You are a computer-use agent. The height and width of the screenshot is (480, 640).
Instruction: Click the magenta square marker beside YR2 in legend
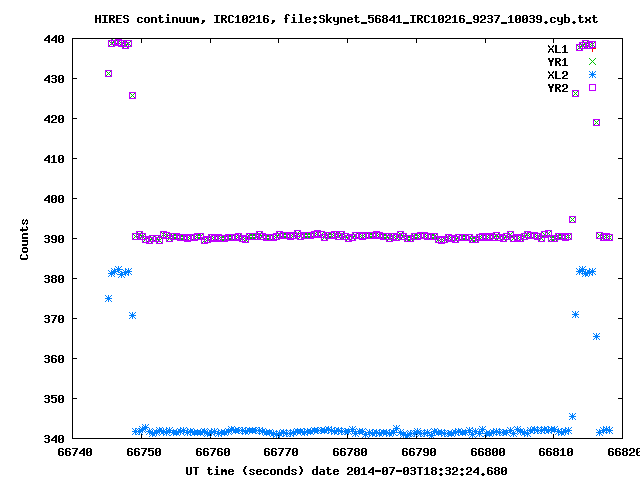pos(592,87)
